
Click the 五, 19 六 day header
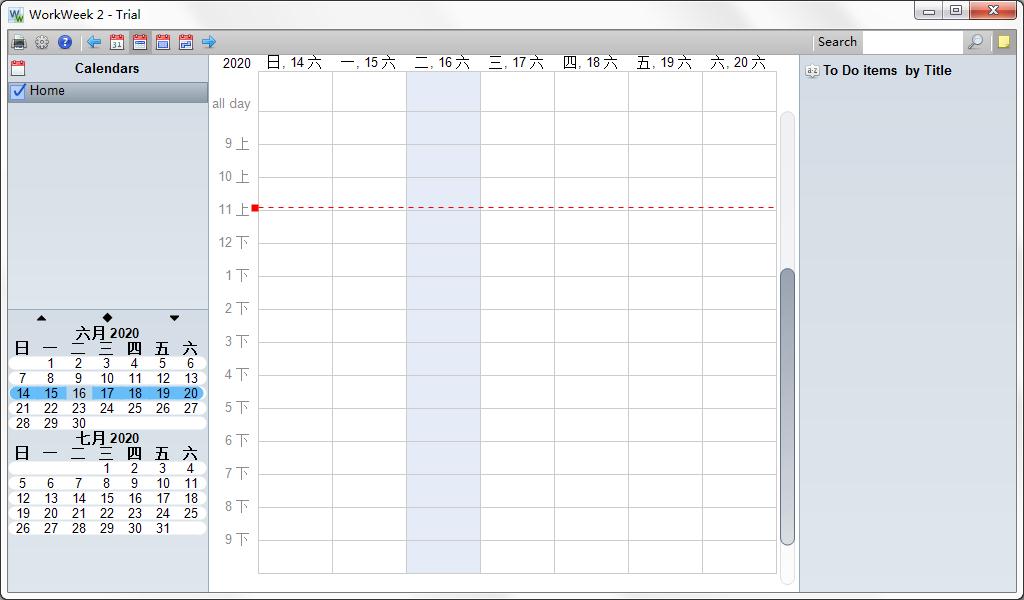(x=664, y=63)
